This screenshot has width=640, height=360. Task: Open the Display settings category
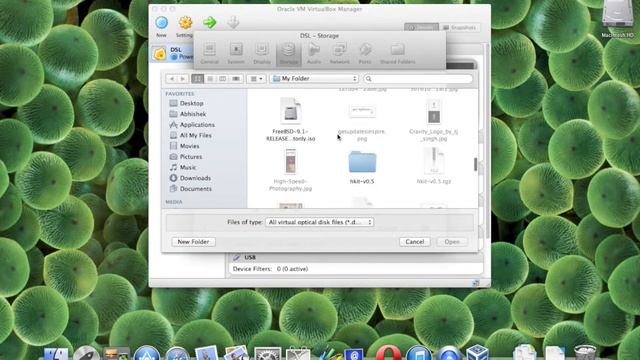pos(262,53)
